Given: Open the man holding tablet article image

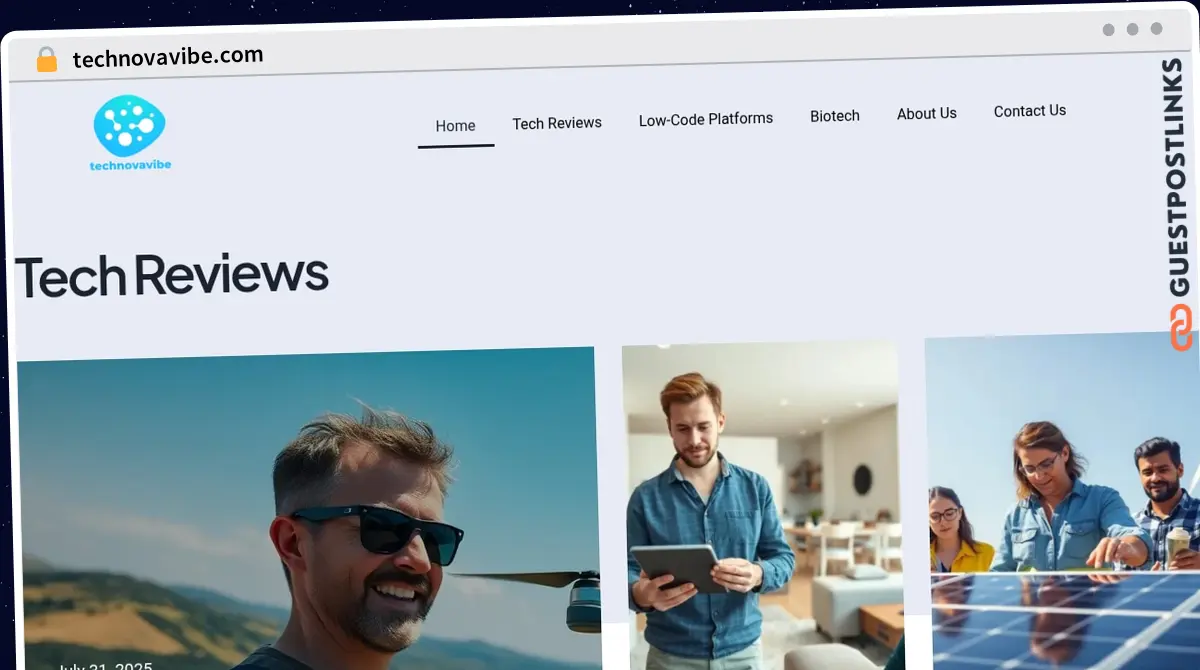Looking at the screenshot, I should (x=763, y=506).
